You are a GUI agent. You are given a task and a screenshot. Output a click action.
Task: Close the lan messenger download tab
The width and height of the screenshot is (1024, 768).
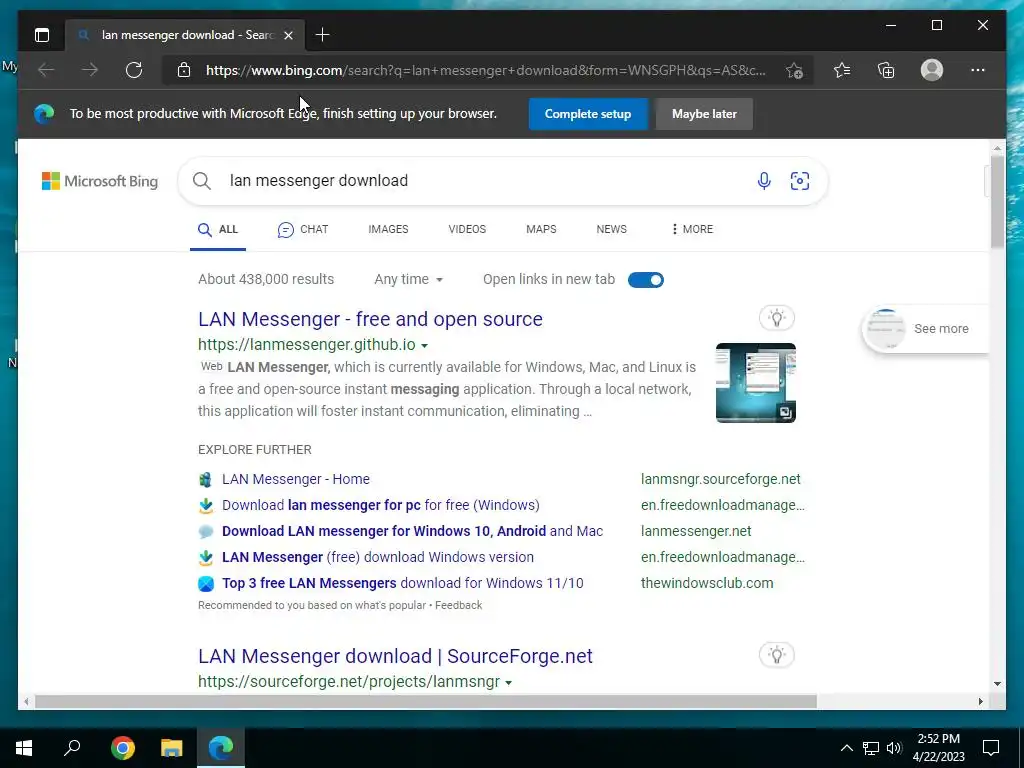(x=288, y=35)
